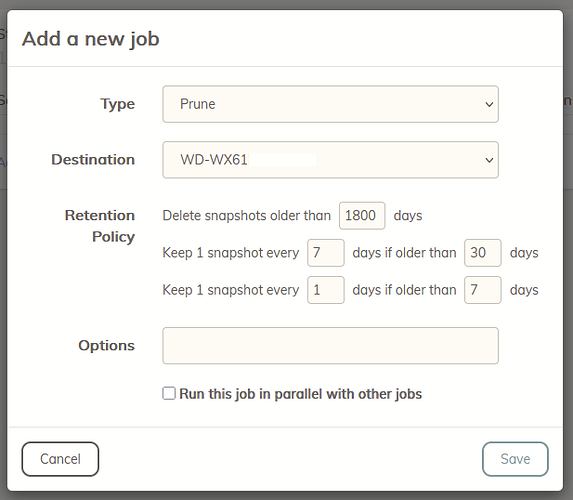The image size is (573, 500).
Task: Click the Cancel button
Action: (x=60, y=459)
